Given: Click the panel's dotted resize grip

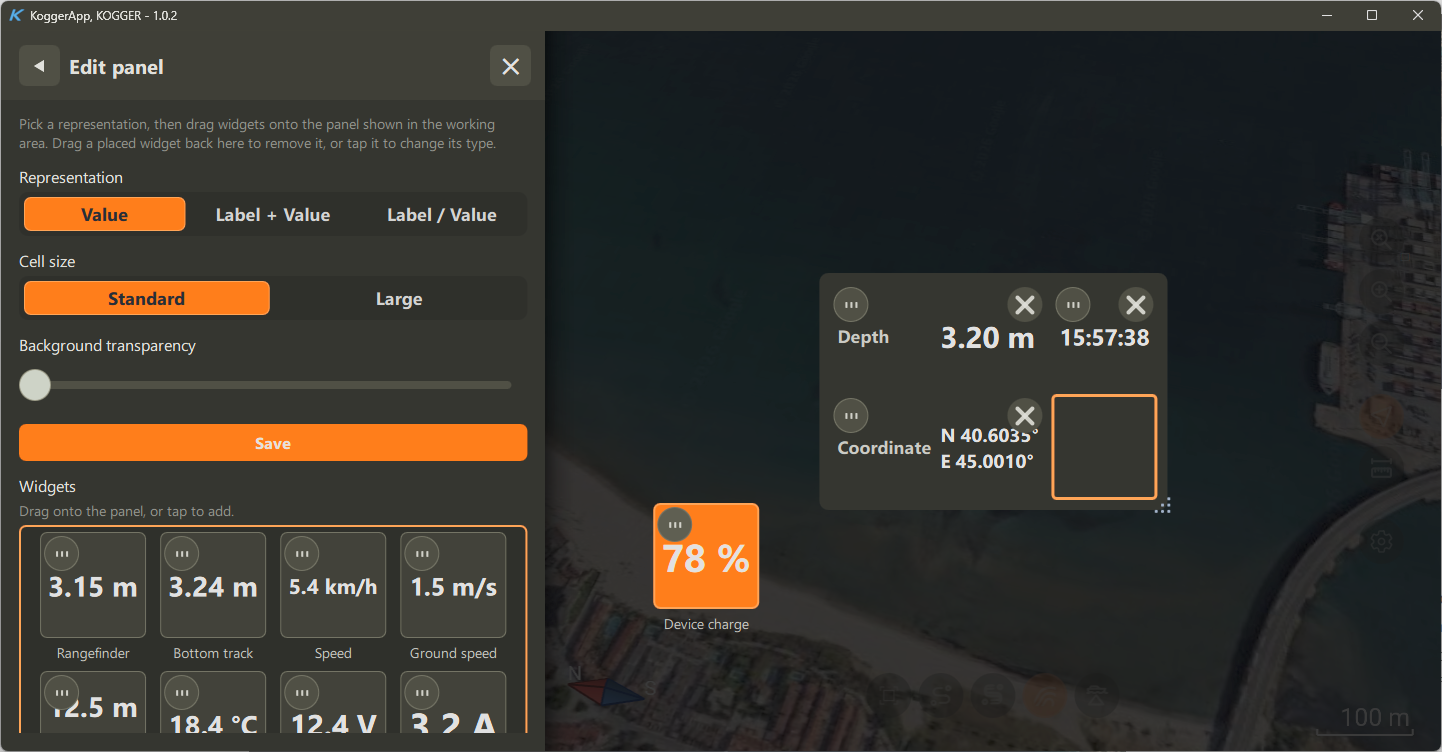Looking at the screenshot, I should click(1163, 506).
